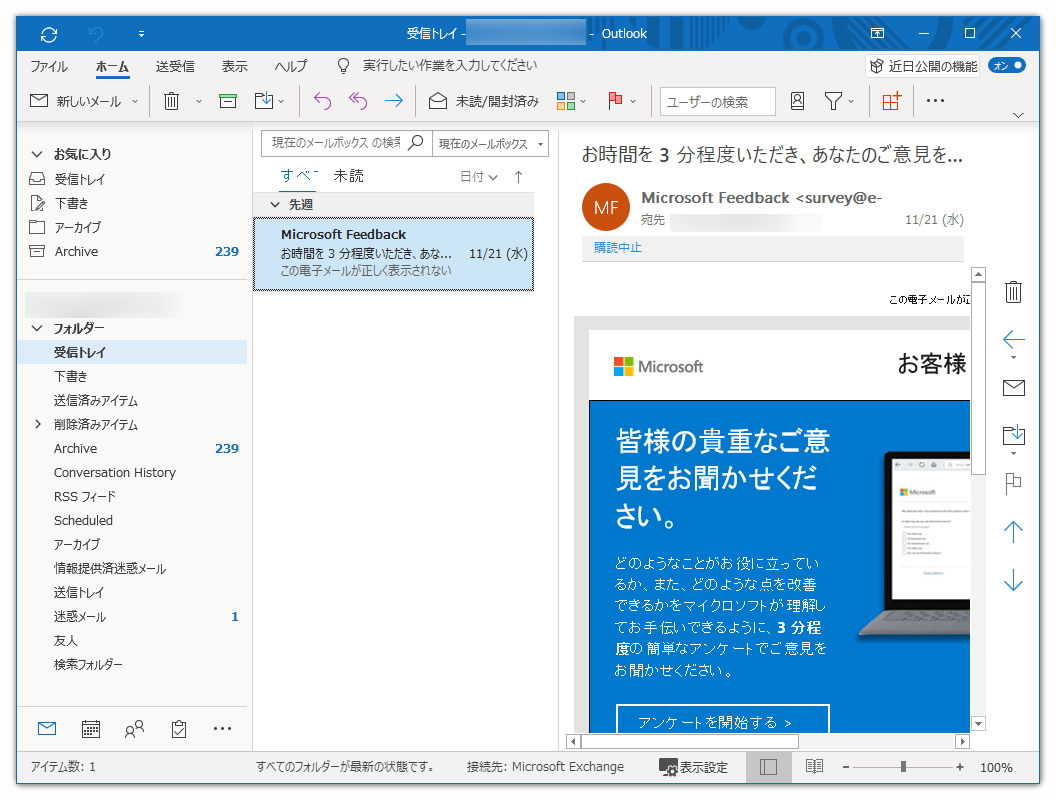The width and height of the screenshot is (1056, 800).
Task: Click the Delete trash icon in ribbon
Action: [x=170, y=100]
